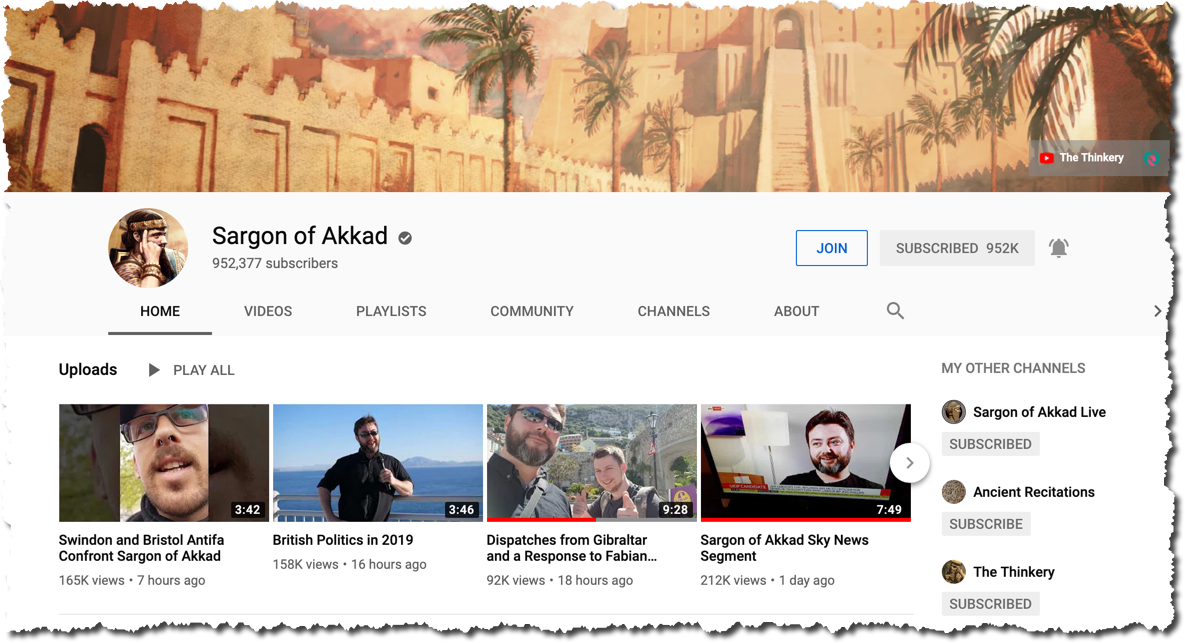
Task: Select the Community tab
Action: [x=532, y=311]
